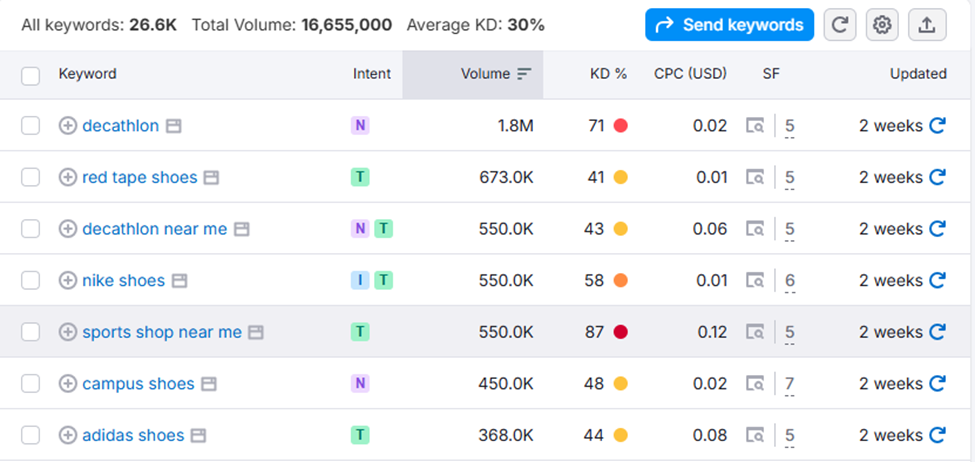View SERP features icon in decathlon row
975x462 pixels.
pos(755,126)
